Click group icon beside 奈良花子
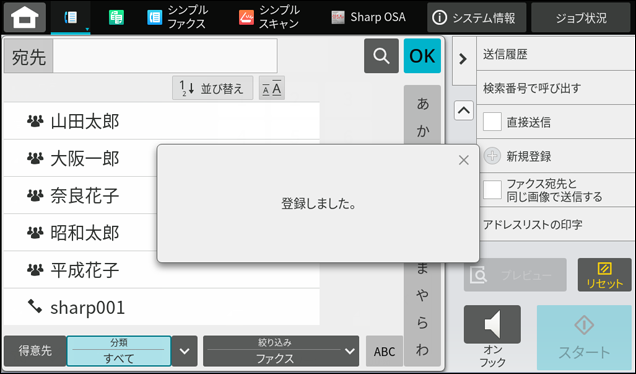Screen dimensions: 636x374 [35, 196]
